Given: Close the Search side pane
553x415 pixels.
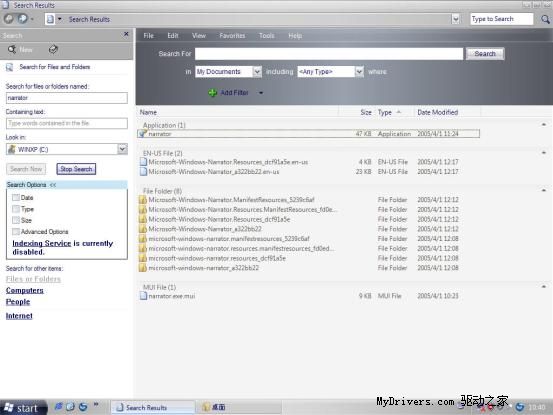Looking at the screenshot, I should pyautogui.click(x=126, y=34).
